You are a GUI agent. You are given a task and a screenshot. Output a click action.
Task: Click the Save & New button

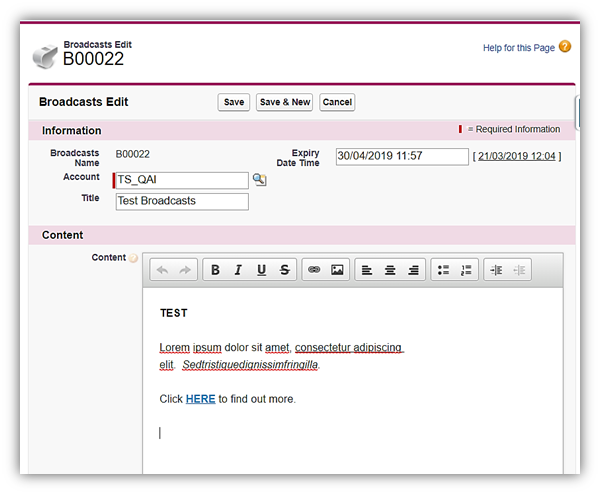point(285,102)
